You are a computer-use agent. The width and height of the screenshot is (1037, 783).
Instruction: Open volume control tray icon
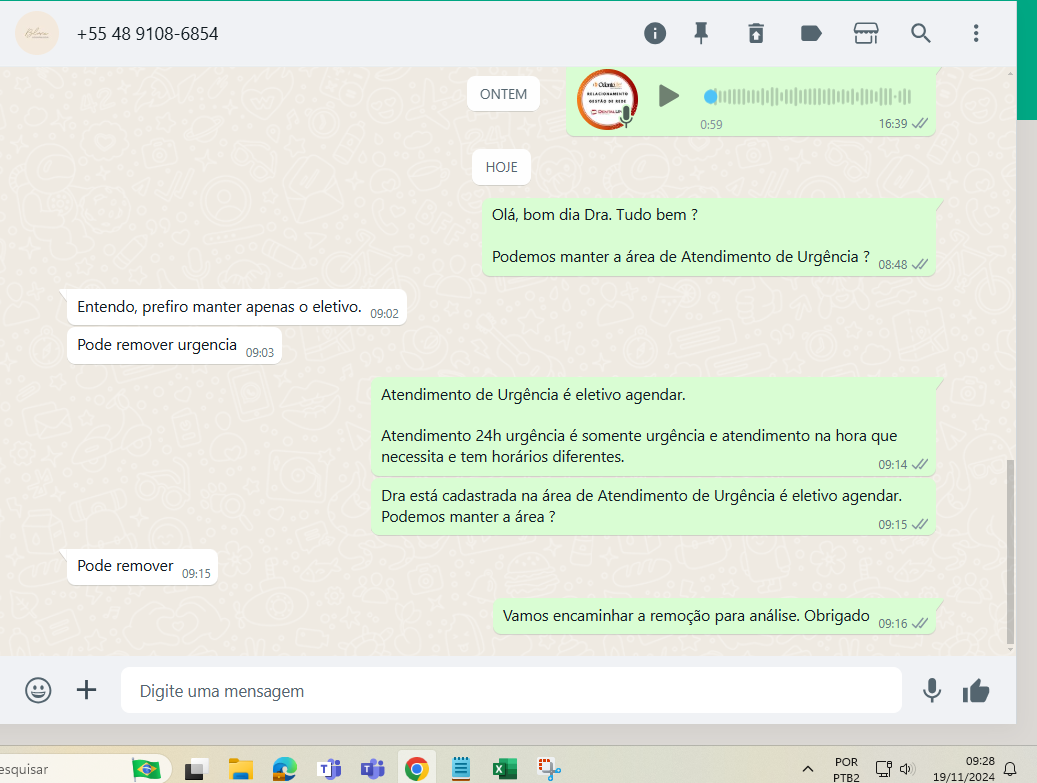pyautogui.click(x=907, y=769)
